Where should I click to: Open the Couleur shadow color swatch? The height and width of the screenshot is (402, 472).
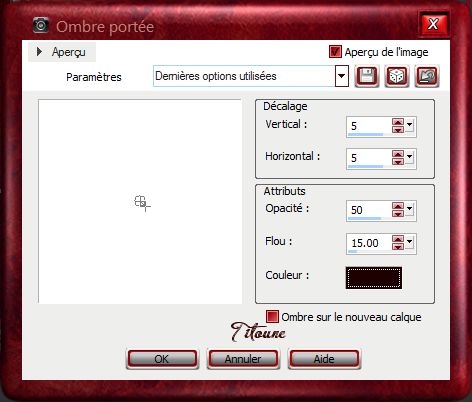[x=374, y=277]
